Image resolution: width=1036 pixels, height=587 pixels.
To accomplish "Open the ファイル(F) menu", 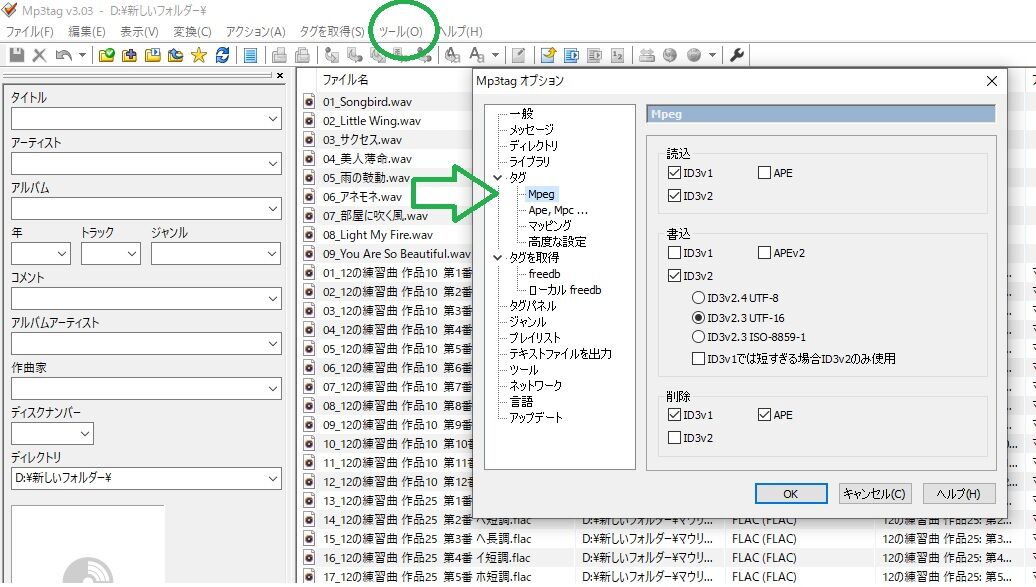I will point(29,32).
